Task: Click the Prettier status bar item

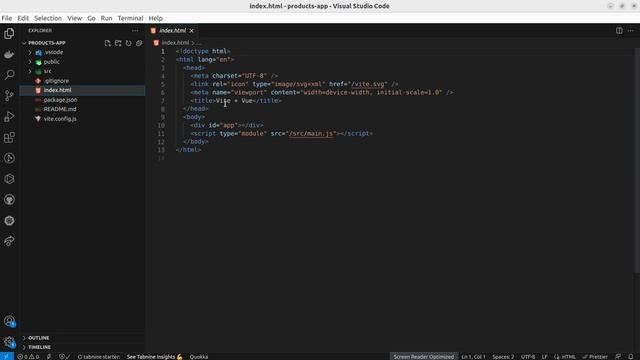Action: coord(595,356)
